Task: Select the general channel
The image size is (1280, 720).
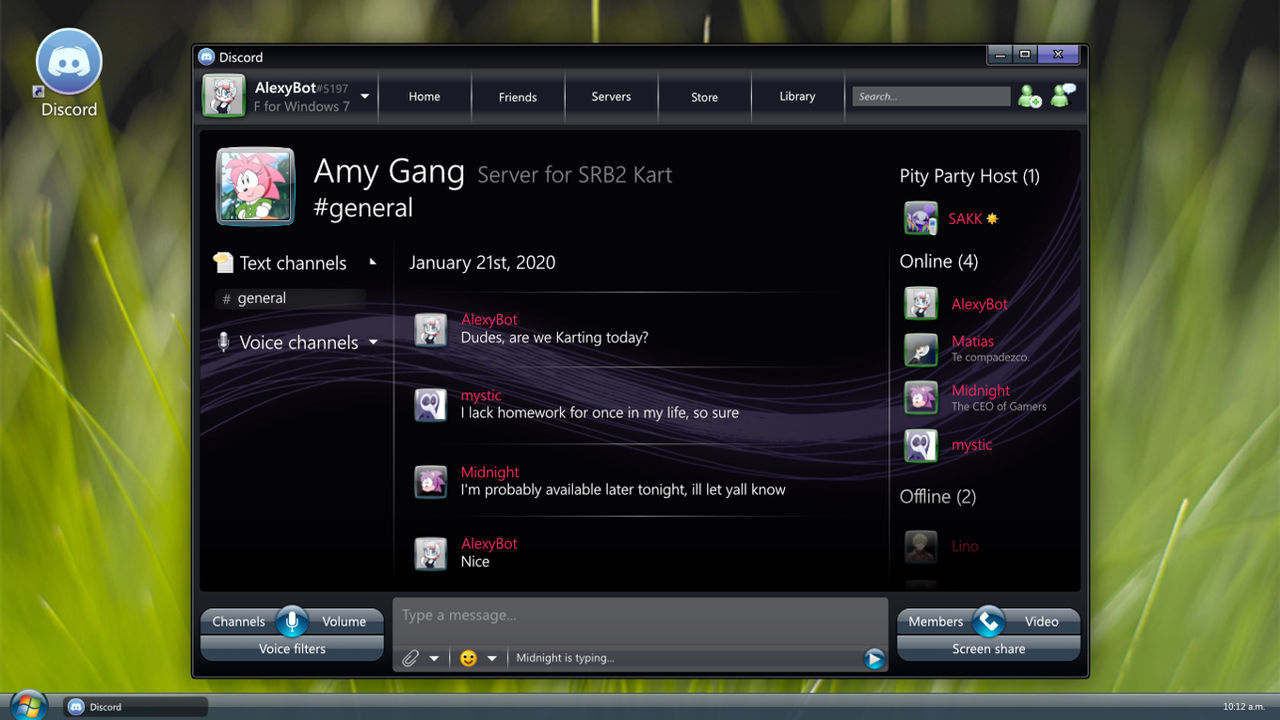Action: tap(263, 297)
